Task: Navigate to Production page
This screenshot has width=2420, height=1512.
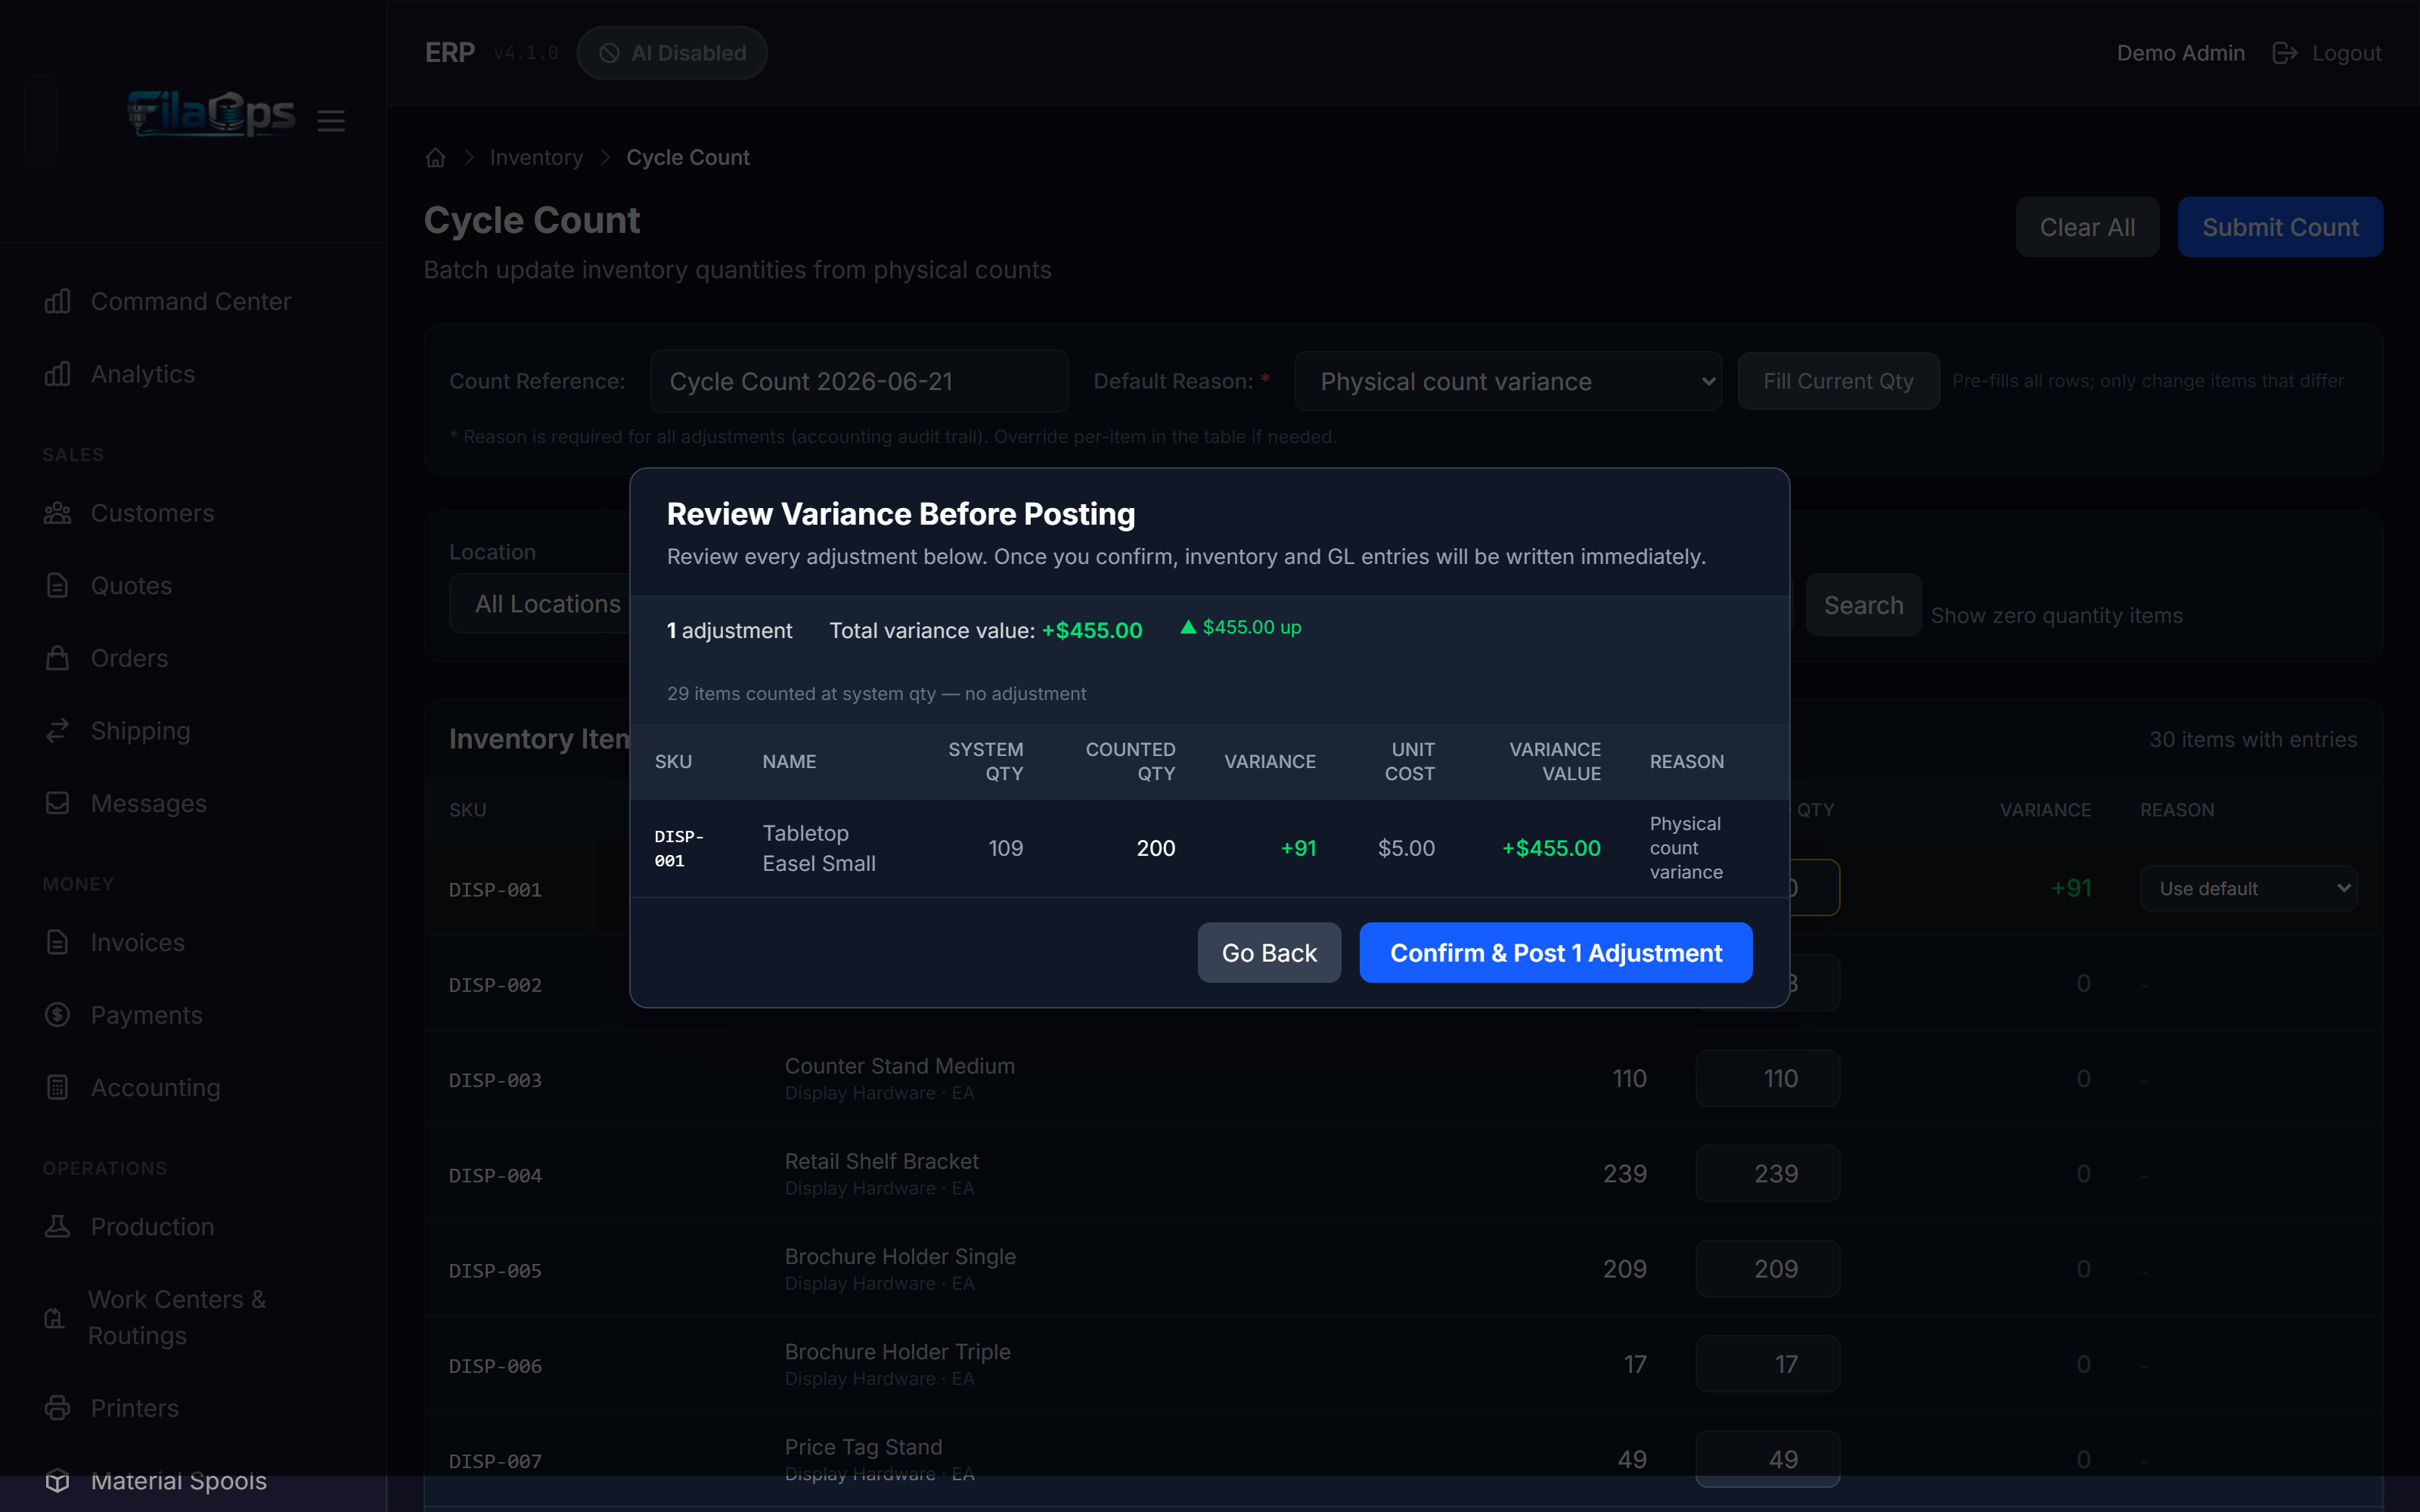Action: tap(152, 1226)
